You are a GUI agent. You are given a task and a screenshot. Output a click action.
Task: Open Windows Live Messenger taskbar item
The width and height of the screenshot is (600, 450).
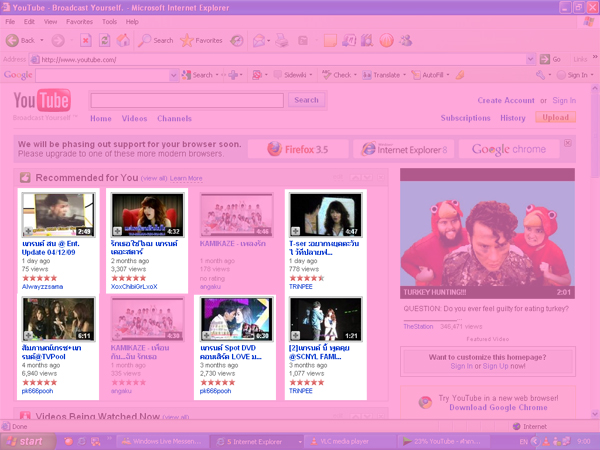click(x=162, y=442)
